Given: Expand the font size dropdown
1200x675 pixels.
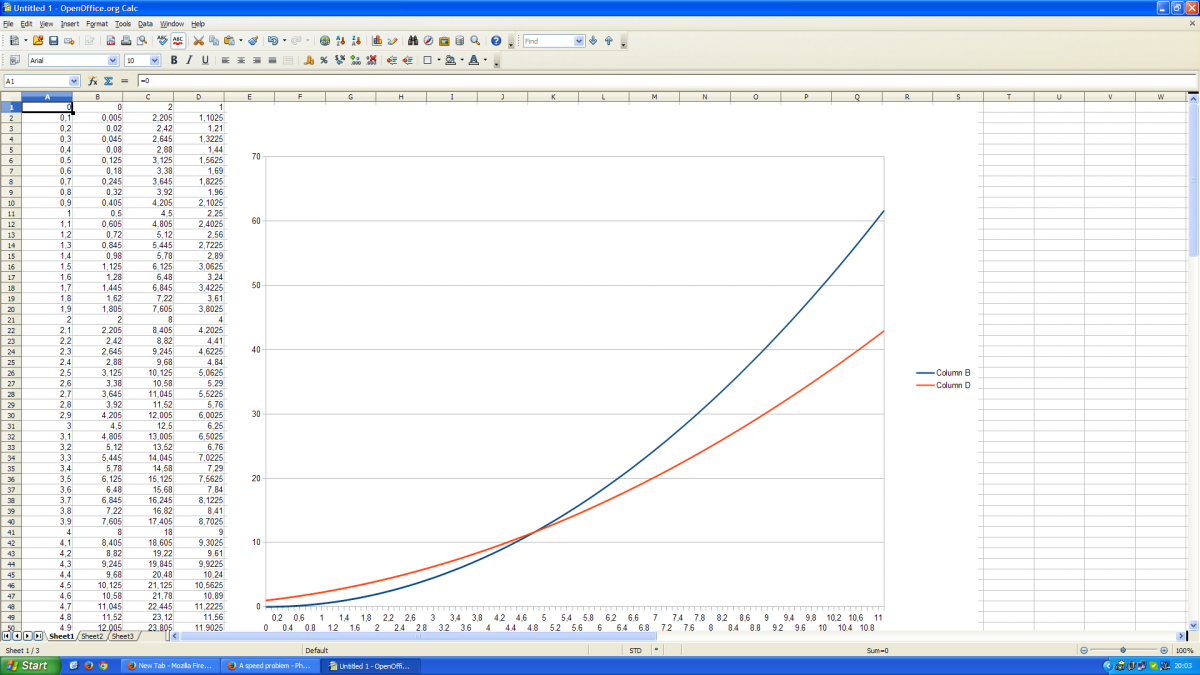Looking at the screenshot, I should 156,61.
